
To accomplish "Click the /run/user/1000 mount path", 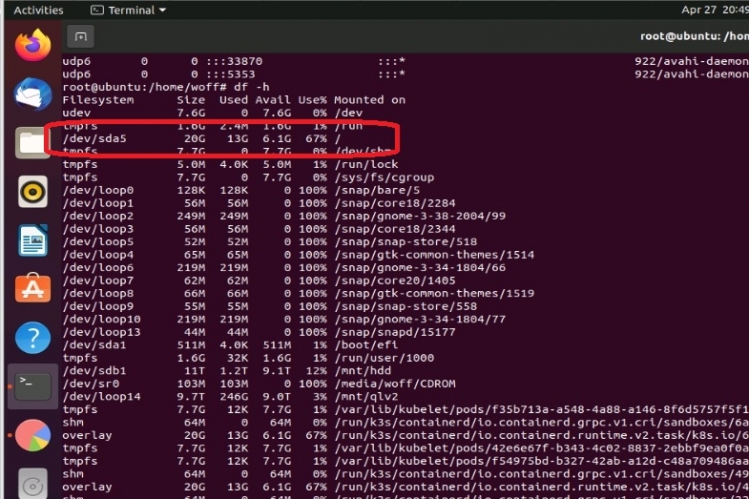I will (384, 358).
